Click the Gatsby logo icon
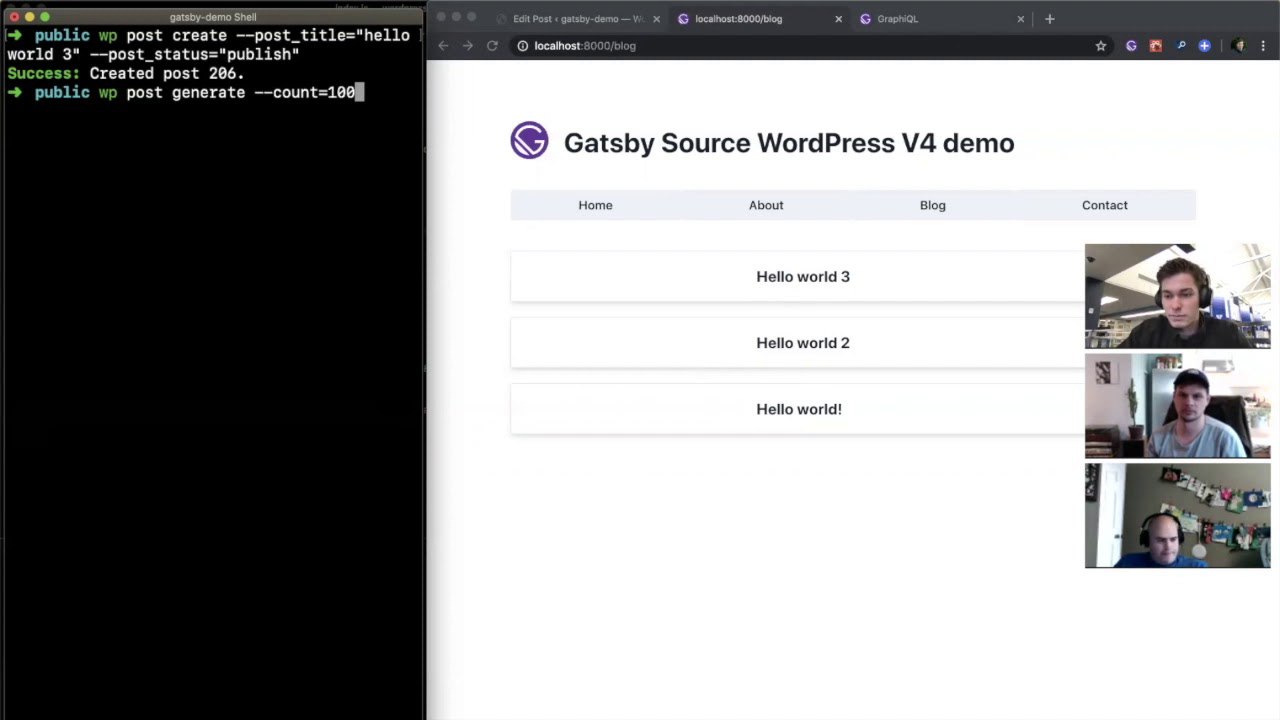1280x720 pixels. tap(529, 141)
